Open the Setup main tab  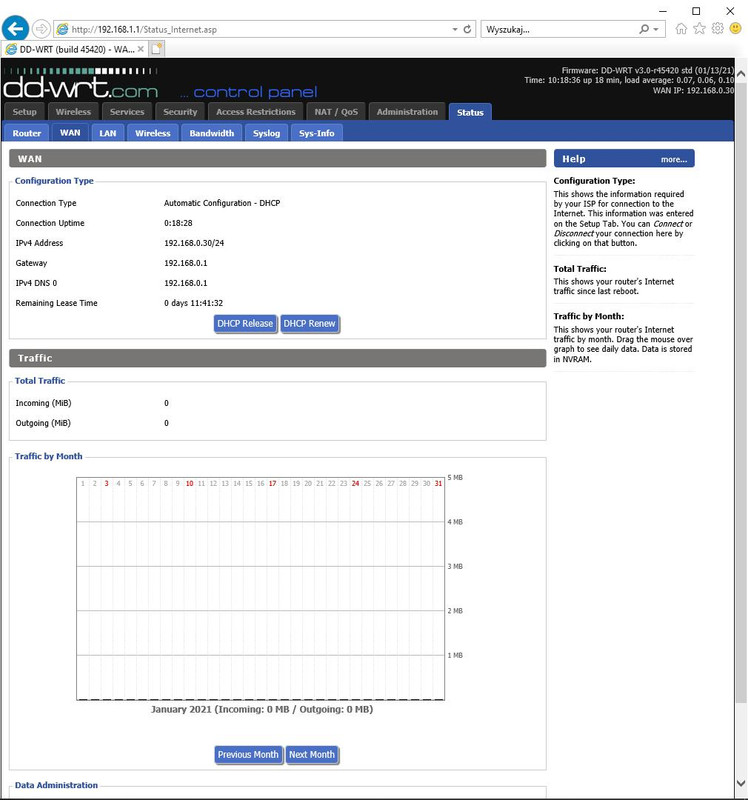coord(24,112)
